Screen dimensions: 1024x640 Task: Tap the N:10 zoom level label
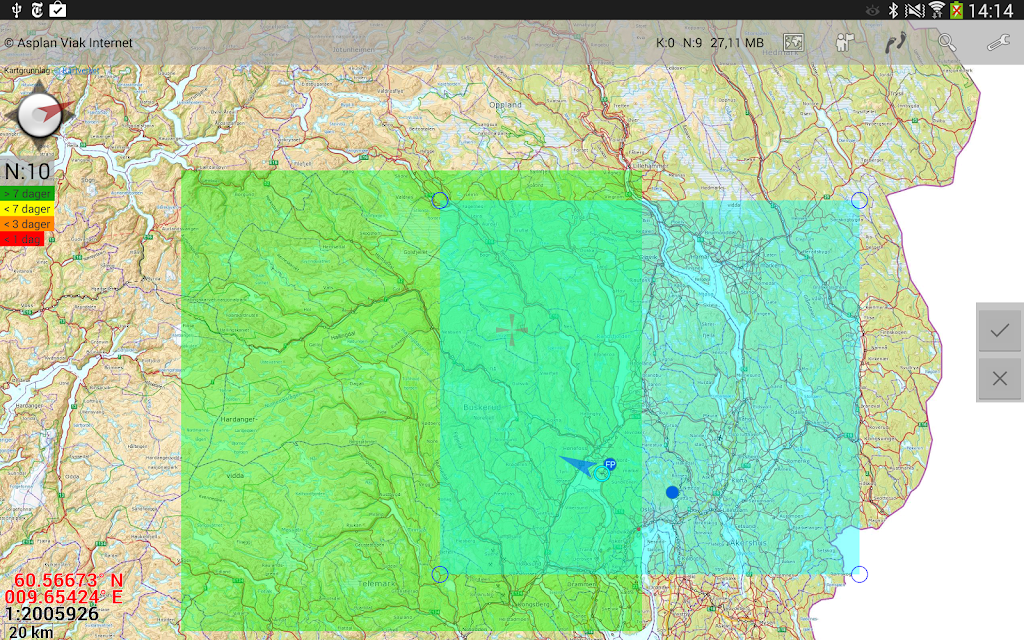27,172
